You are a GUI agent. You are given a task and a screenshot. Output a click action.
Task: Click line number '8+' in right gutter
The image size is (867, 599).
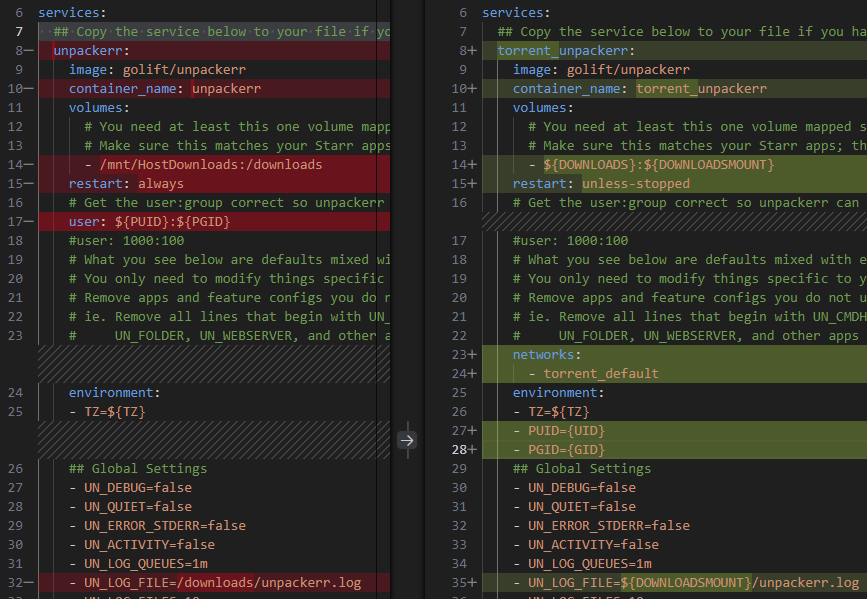pos(468,51)
